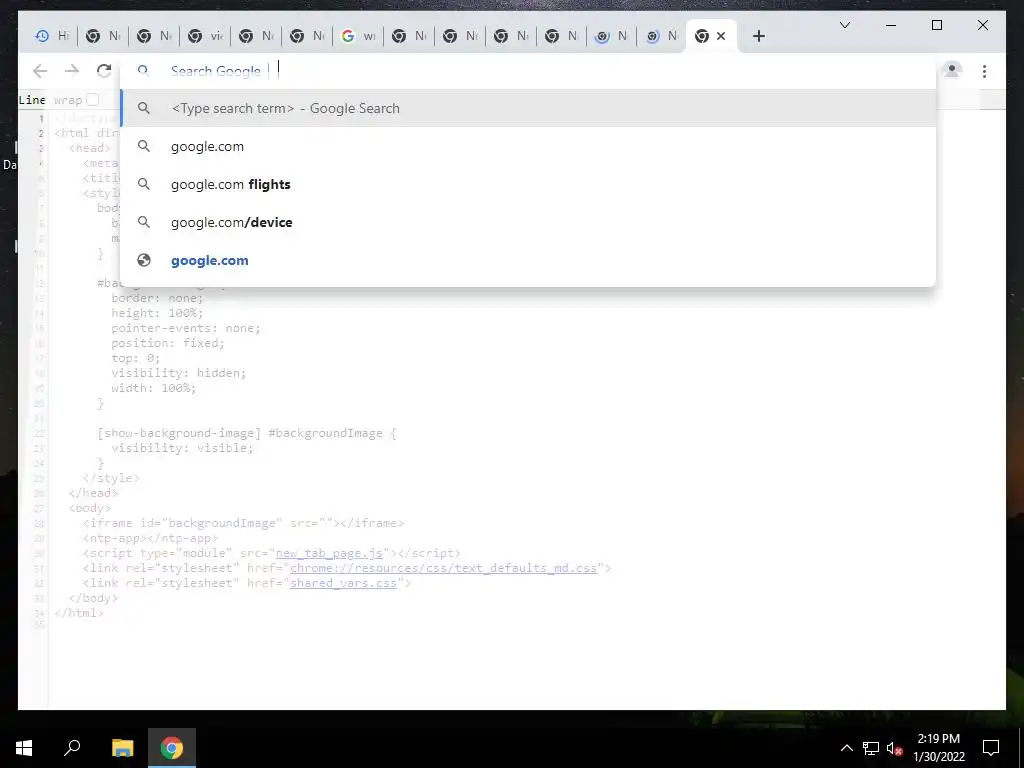Screen dimensions: 1024x768
Task: Toggle the Line wrap checkbox
Action: coord(93,99)
